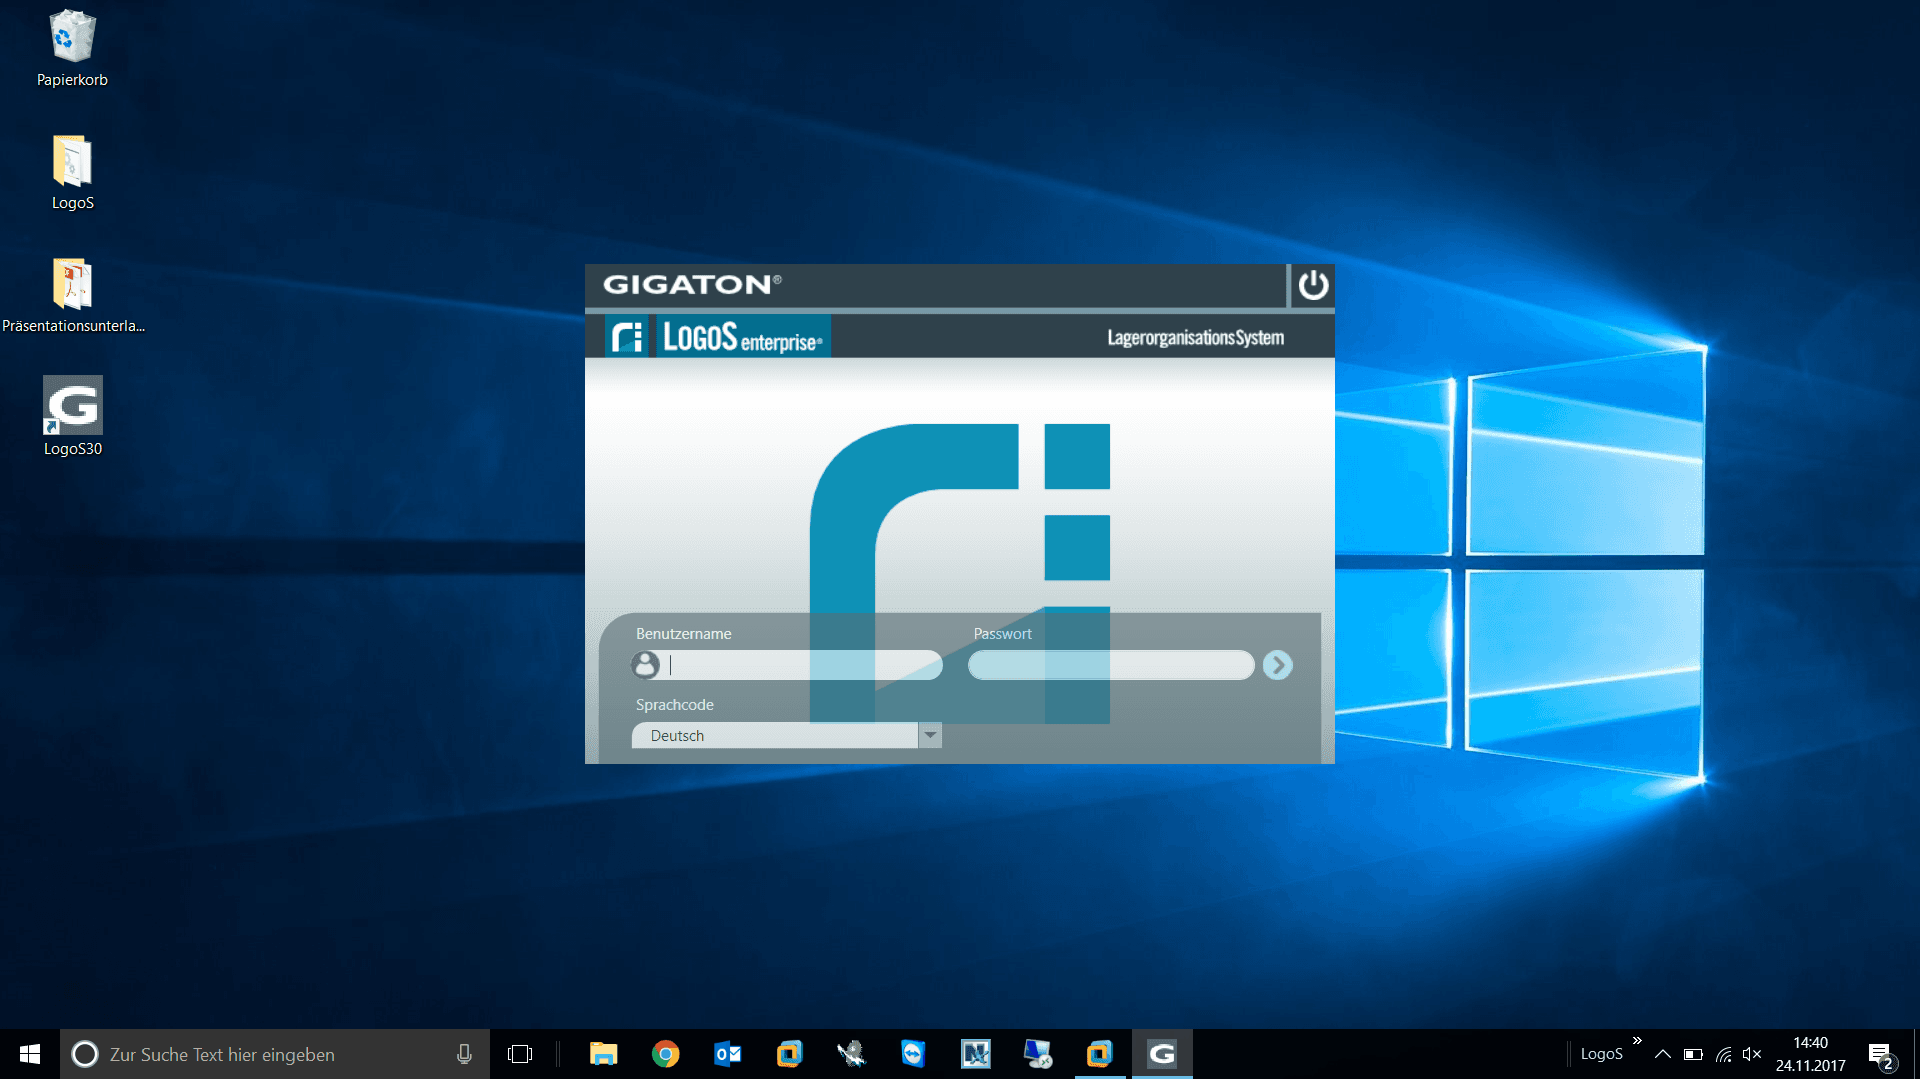Click the "LagerorganisationsSystem" header text
Screen dimensions: 1920x1080
[x=1195, y=338]
